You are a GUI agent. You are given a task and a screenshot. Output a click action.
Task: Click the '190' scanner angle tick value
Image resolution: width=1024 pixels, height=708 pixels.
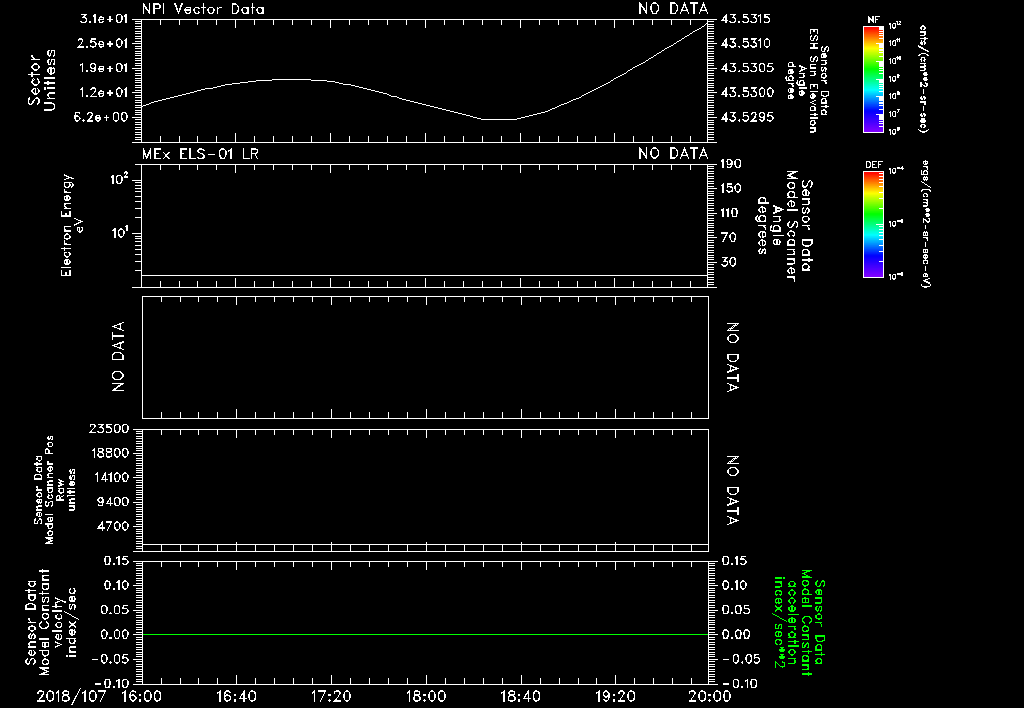(x=731, y=164)
